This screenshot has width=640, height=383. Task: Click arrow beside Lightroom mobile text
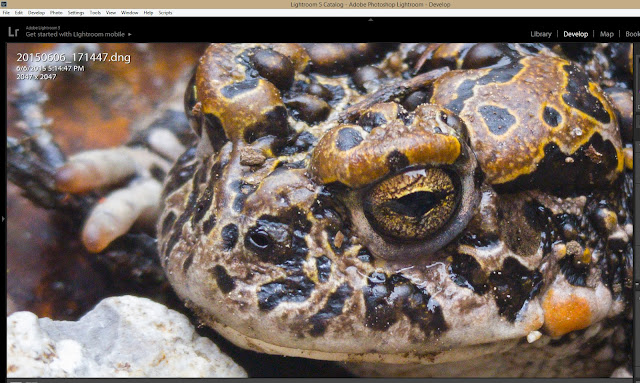pos(130,34)
